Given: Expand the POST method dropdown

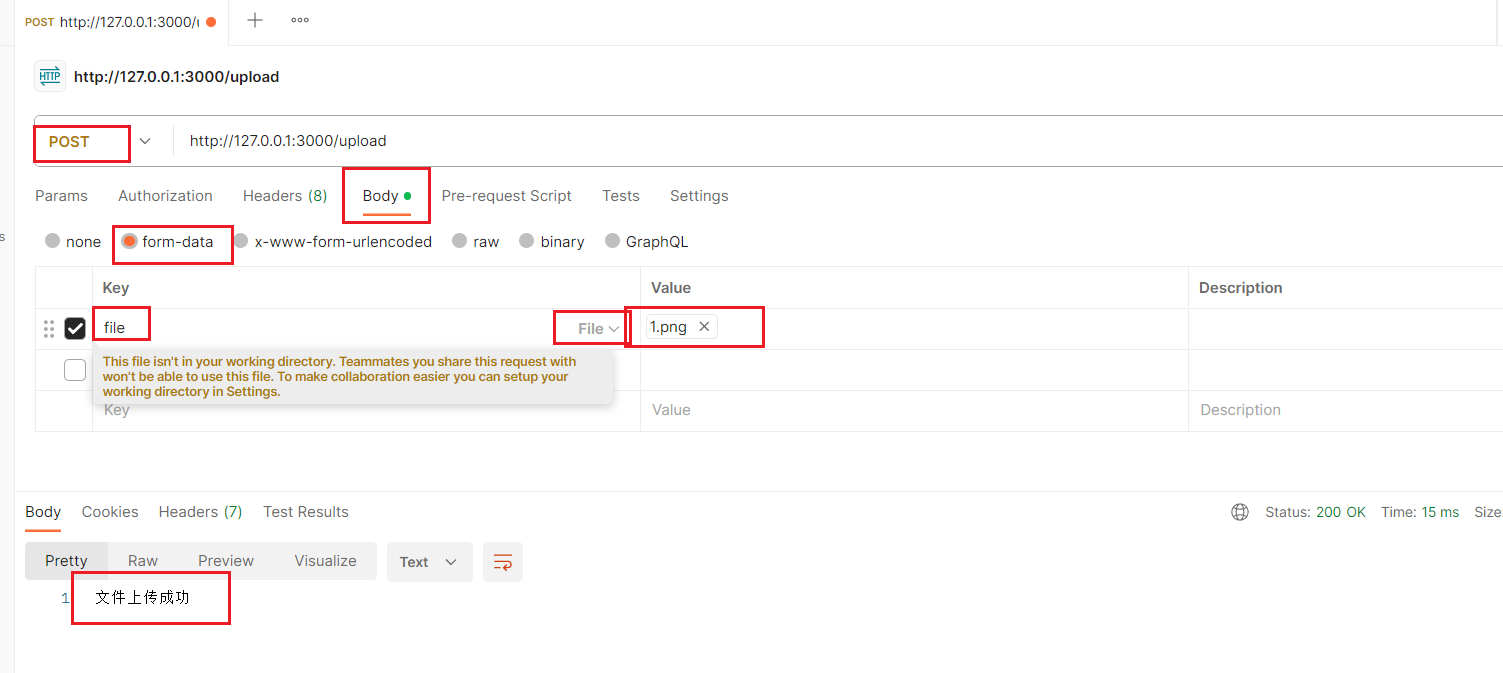Looking at the screenshot, I should tap(145, 141).
